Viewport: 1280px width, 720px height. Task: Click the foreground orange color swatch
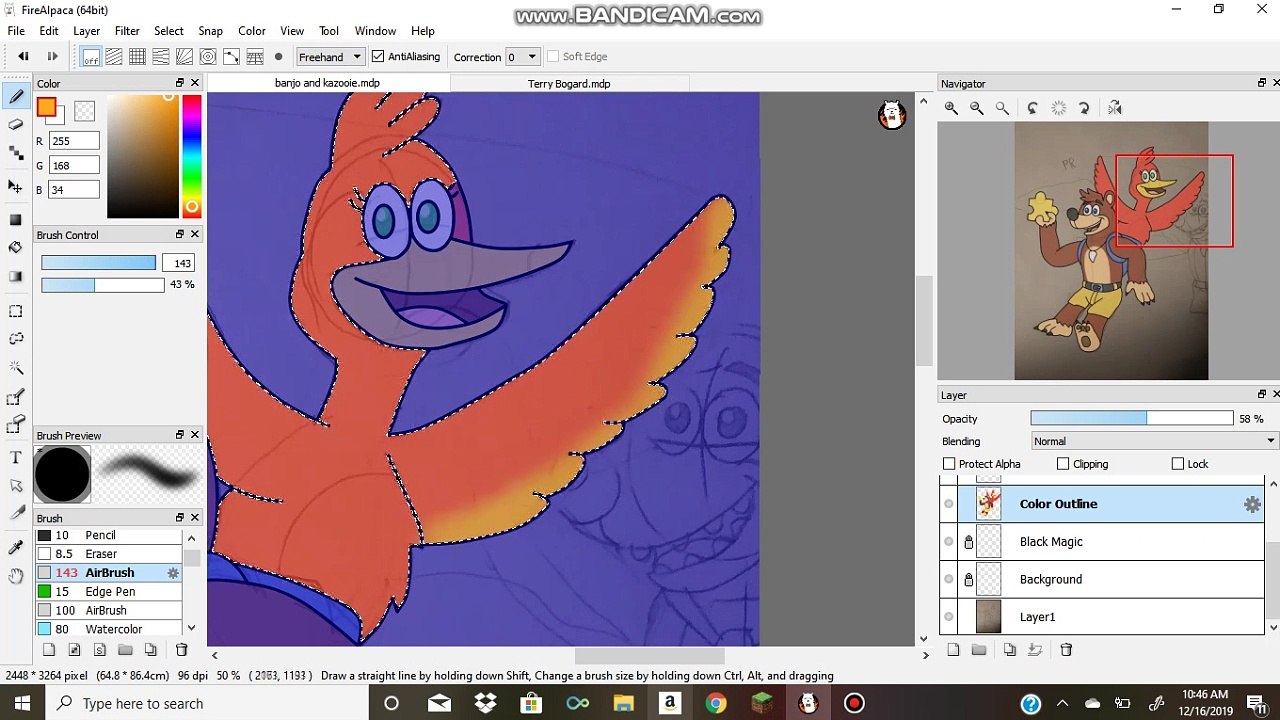pyautogui.click(x=46, y=107)
